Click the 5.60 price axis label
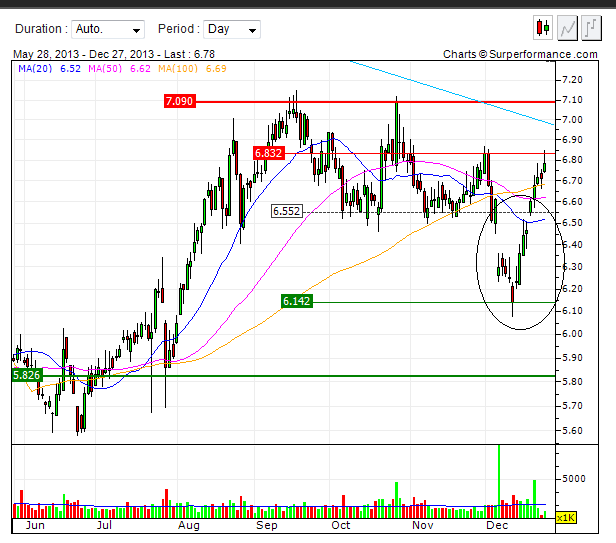Image resolution: width=616 pixels, height=543 pixels. pos(572,430)
